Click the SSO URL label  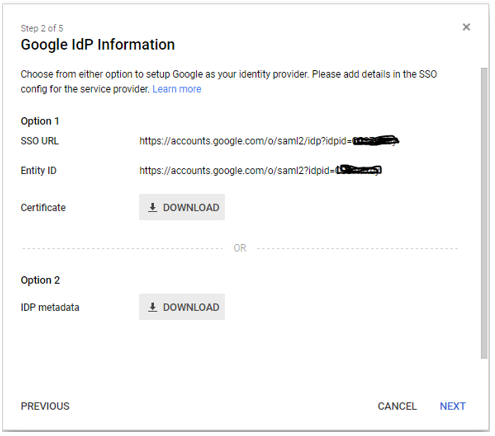[x=40, y=141]
